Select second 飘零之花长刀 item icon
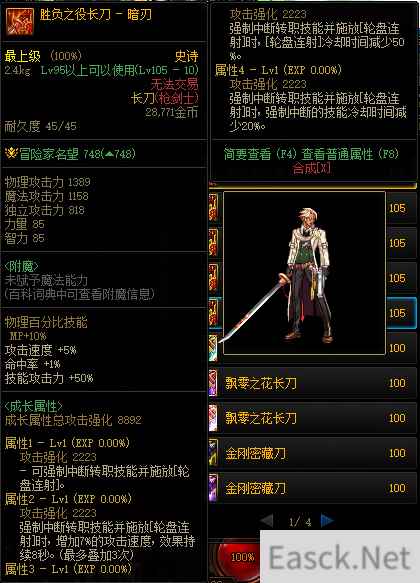This screenshot has width=420, height=583. 213,418
